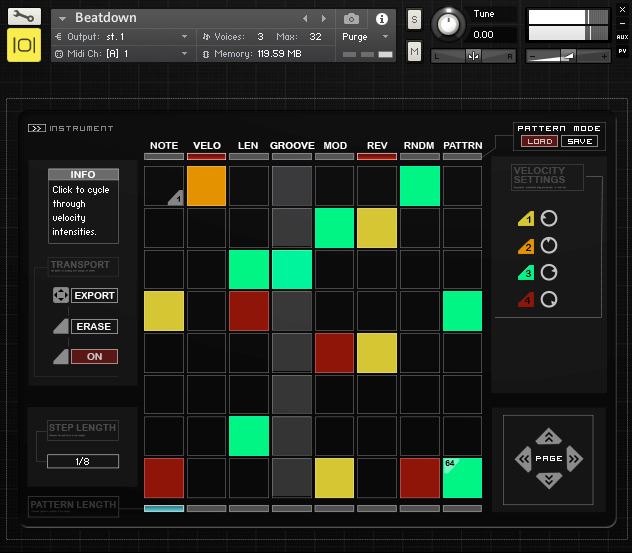This screenshot has height=553, width=632.
Task: Toggle the M mute button
Action: tap(415, 51)
